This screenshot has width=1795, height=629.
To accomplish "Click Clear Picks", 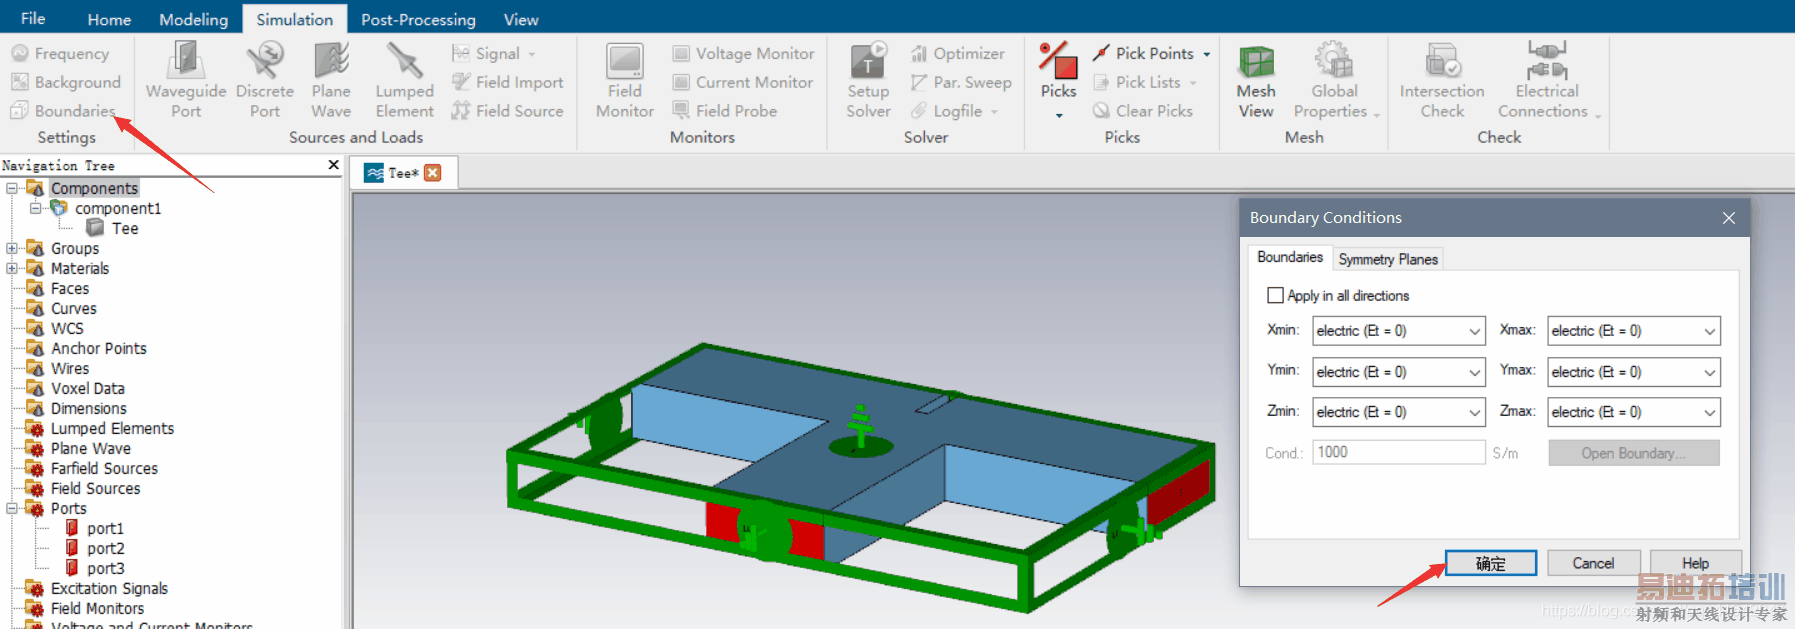I will (1143, 111).
